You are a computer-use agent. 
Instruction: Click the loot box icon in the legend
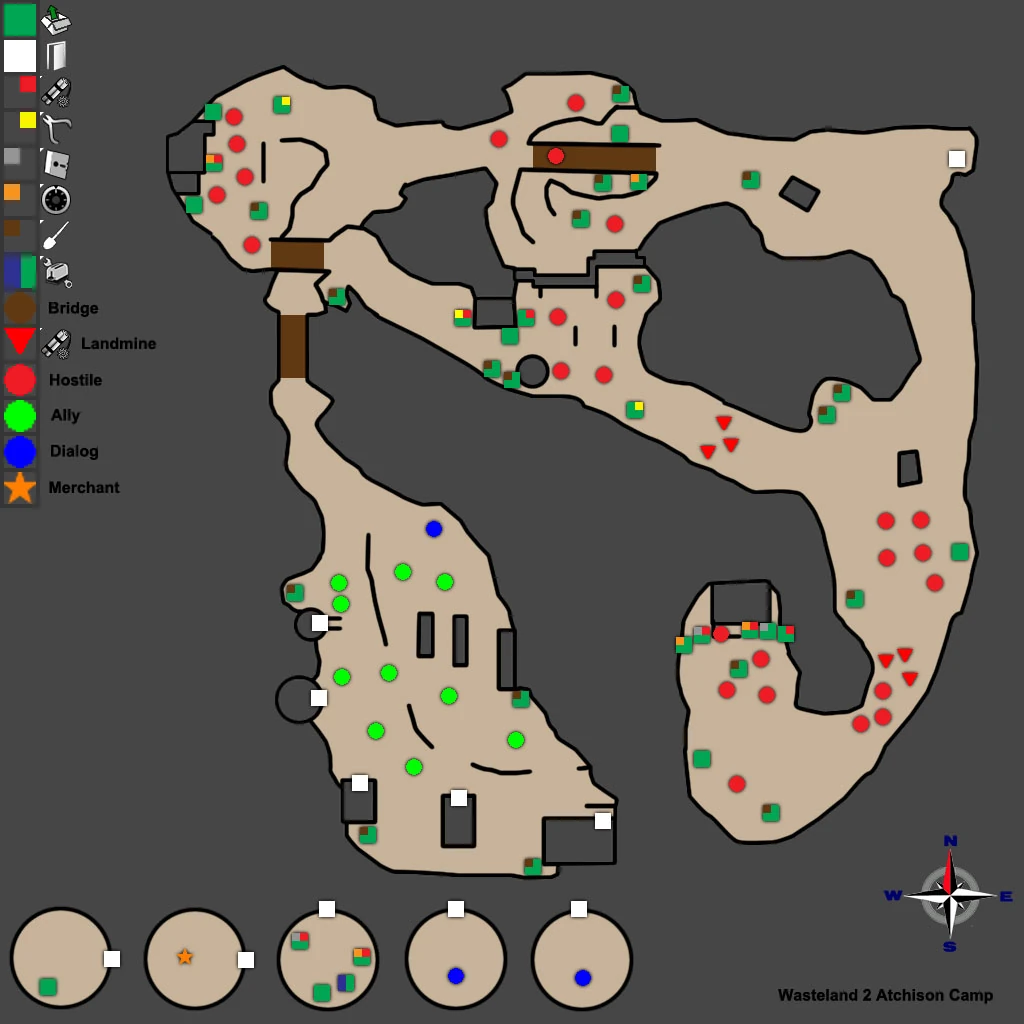point(56,20)
